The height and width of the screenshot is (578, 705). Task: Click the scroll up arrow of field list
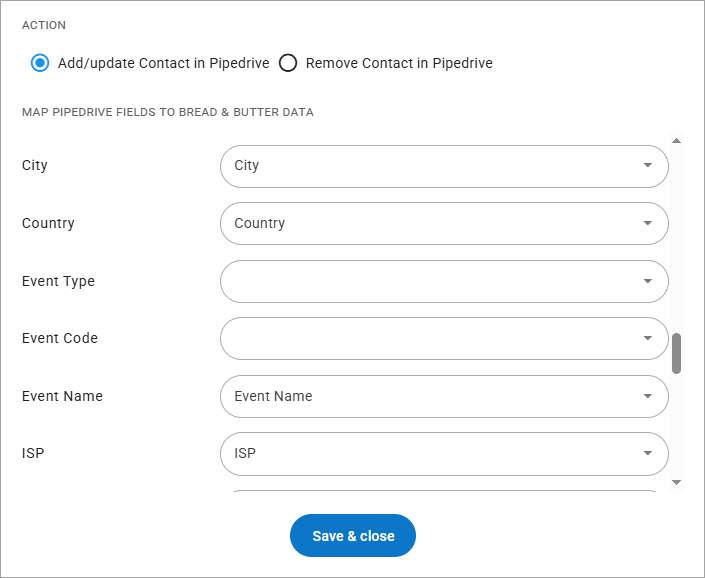point(677,142)
